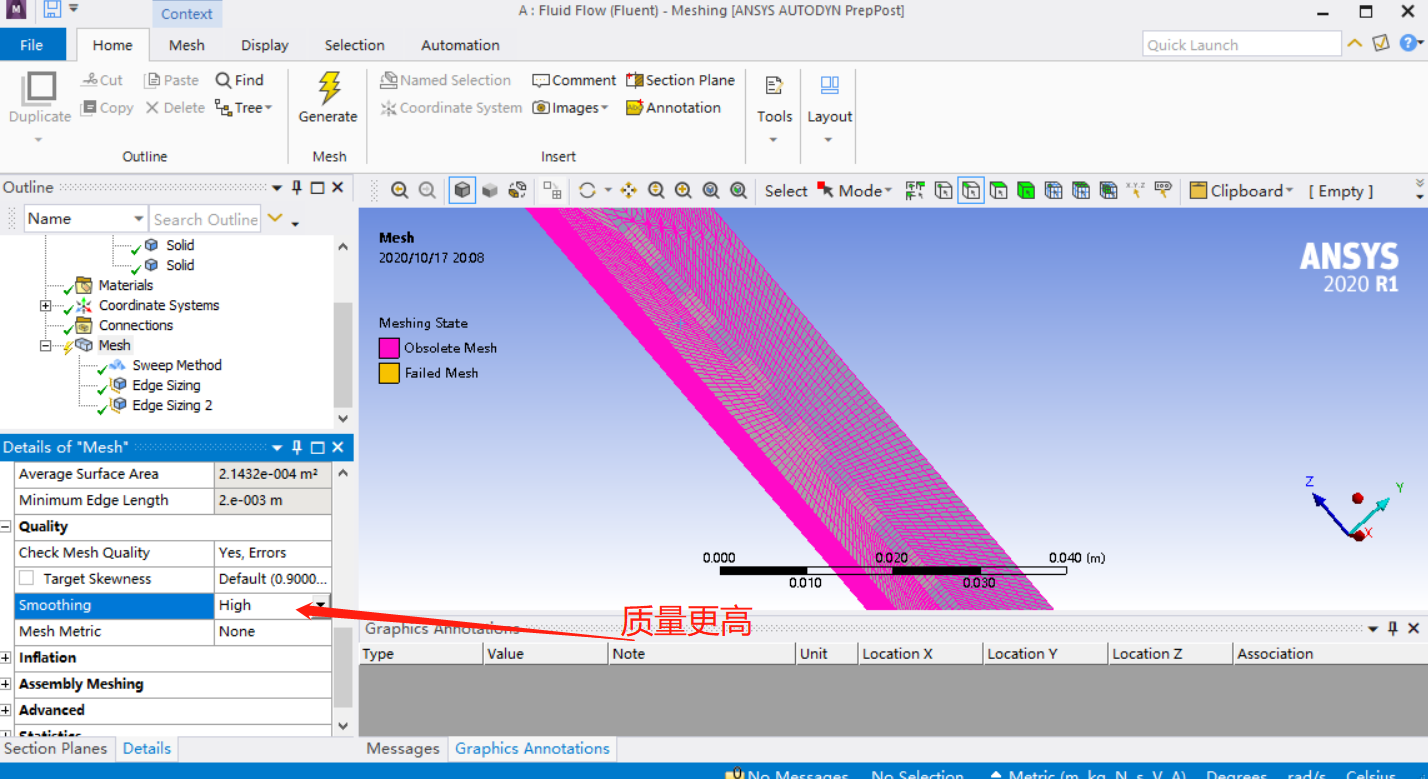The height and width of the screenshot is (780, 1428).
Task: Insert a Named Selection
Action: [x=446, y=80]
